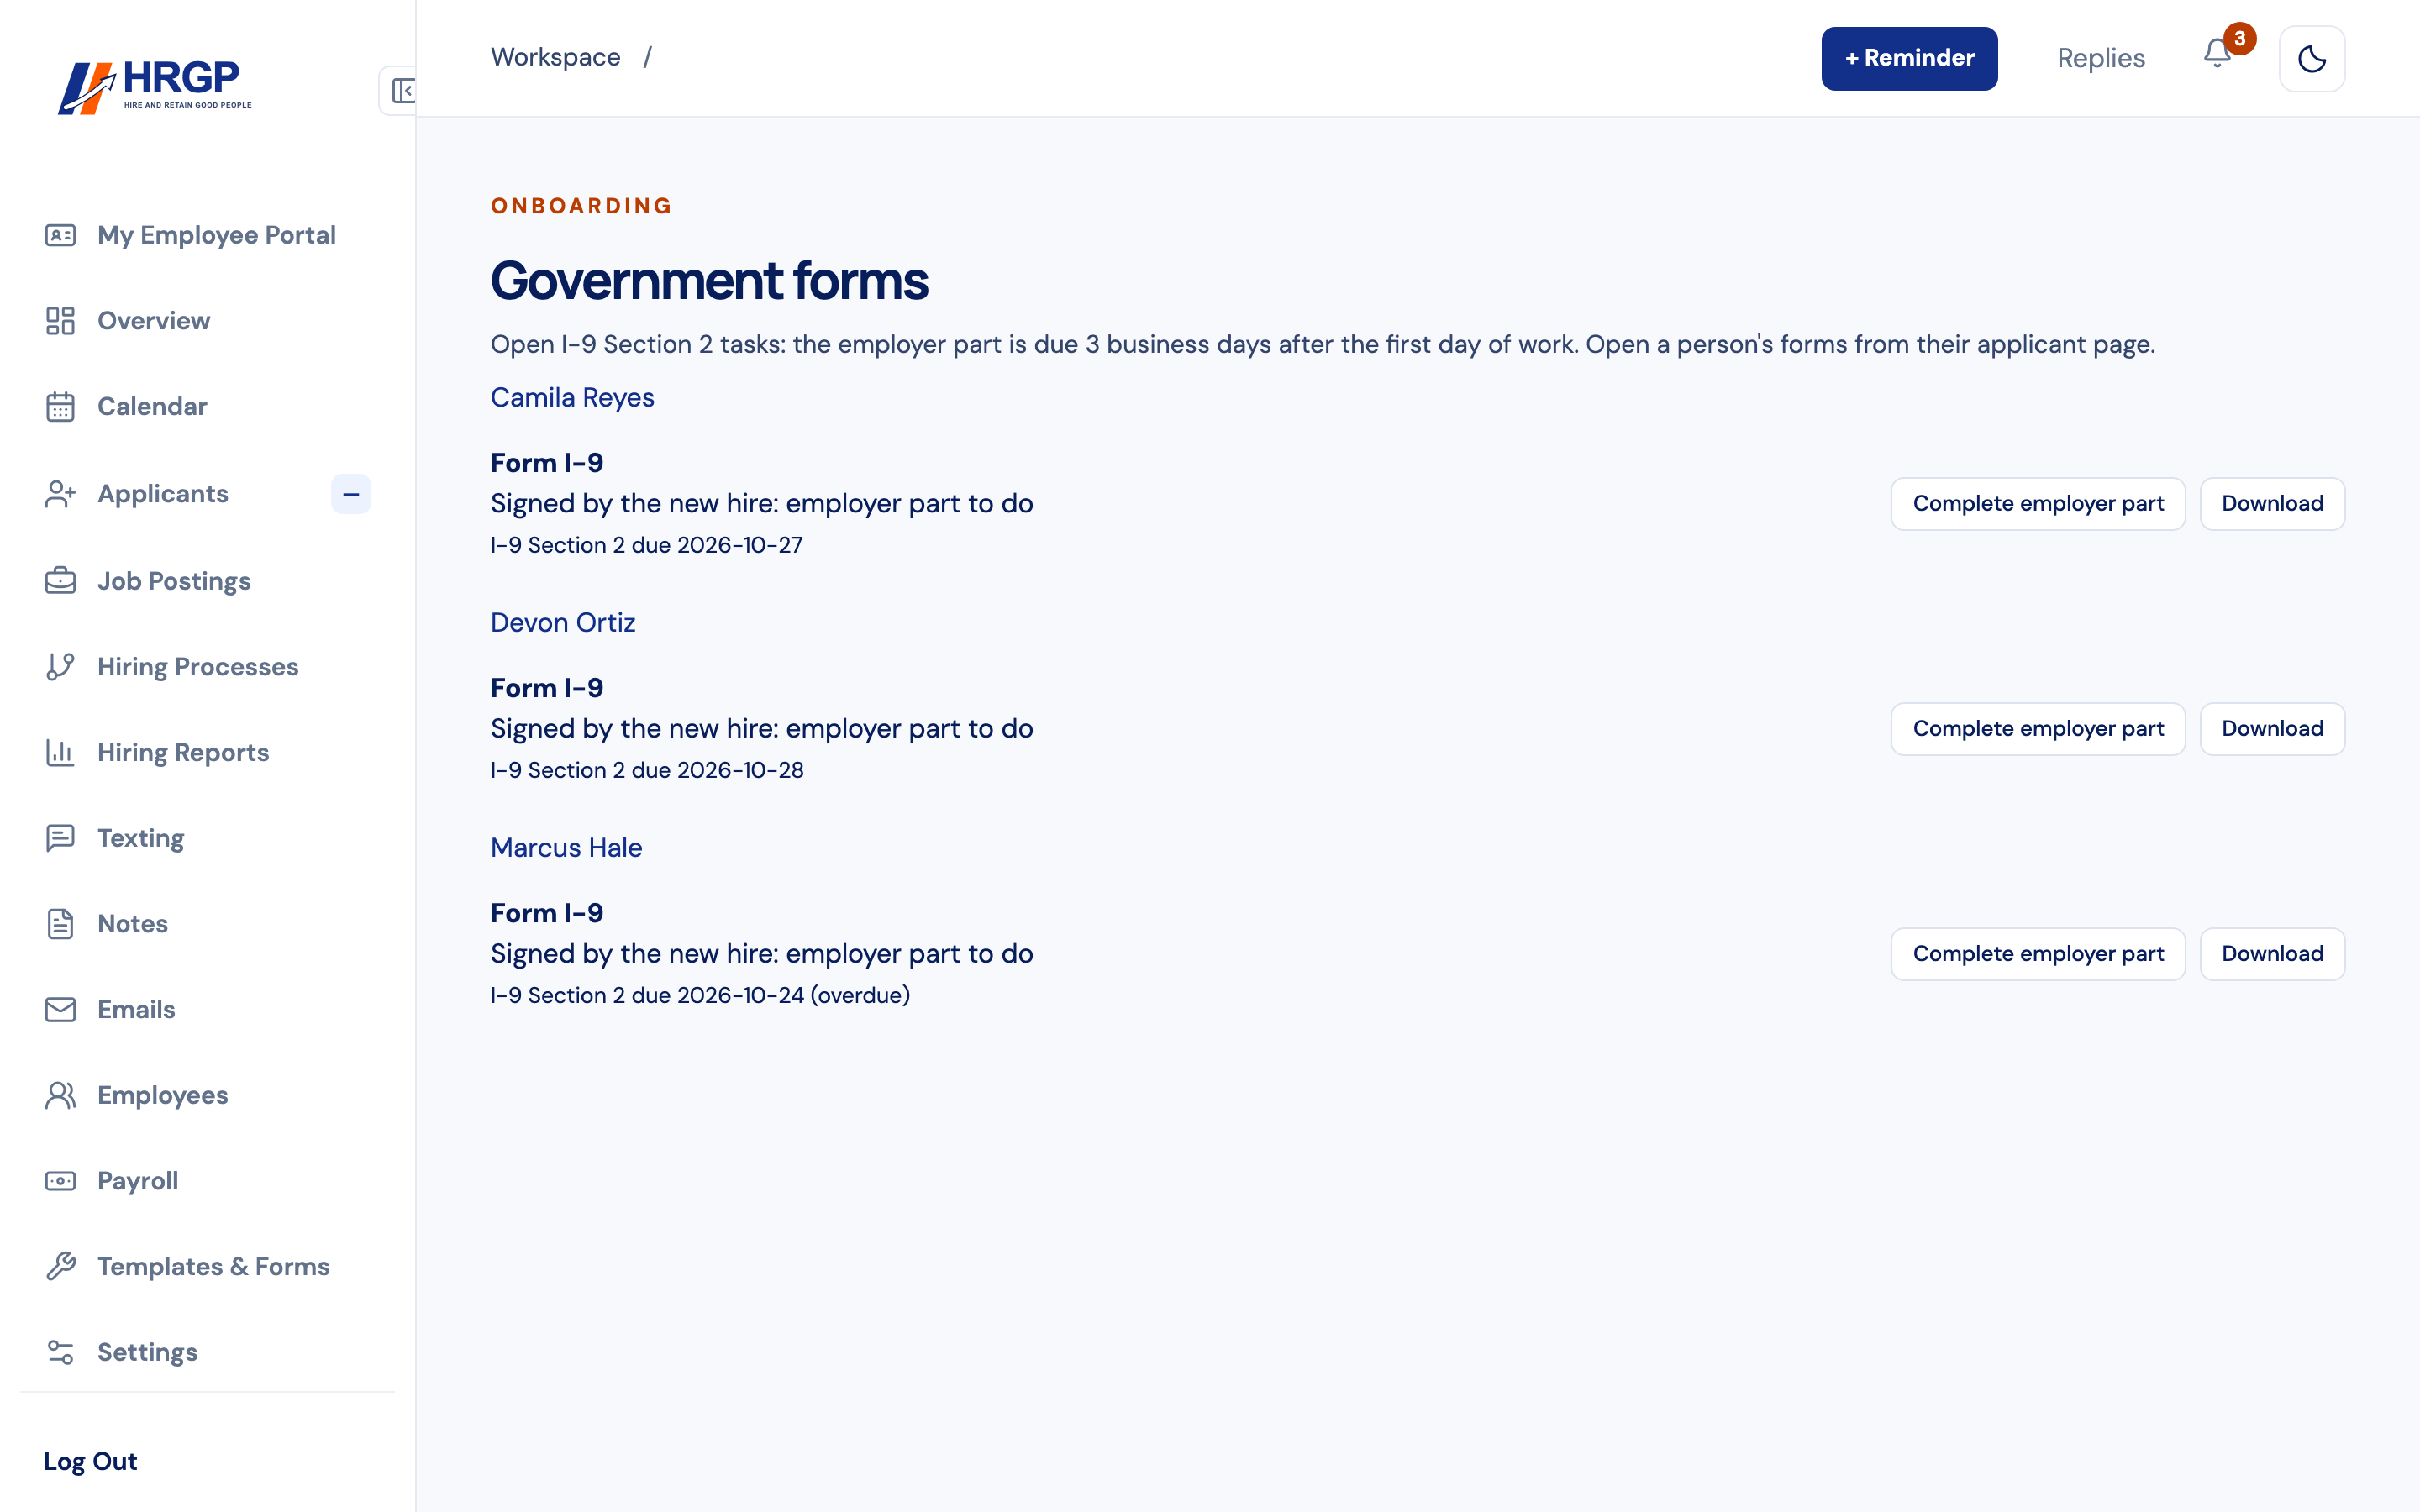
Task: Complete employer part for Devon Ortiz
Action: pyautogui.click(x=2037, y=729)
